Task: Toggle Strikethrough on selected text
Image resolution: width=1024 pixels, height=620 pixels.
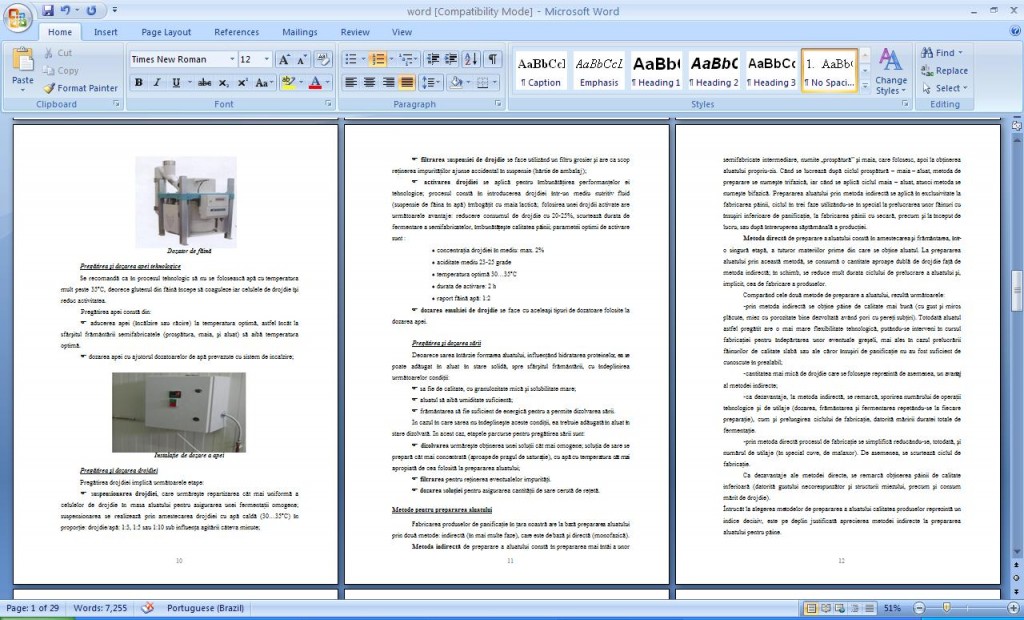Action: tap(204, 83)
